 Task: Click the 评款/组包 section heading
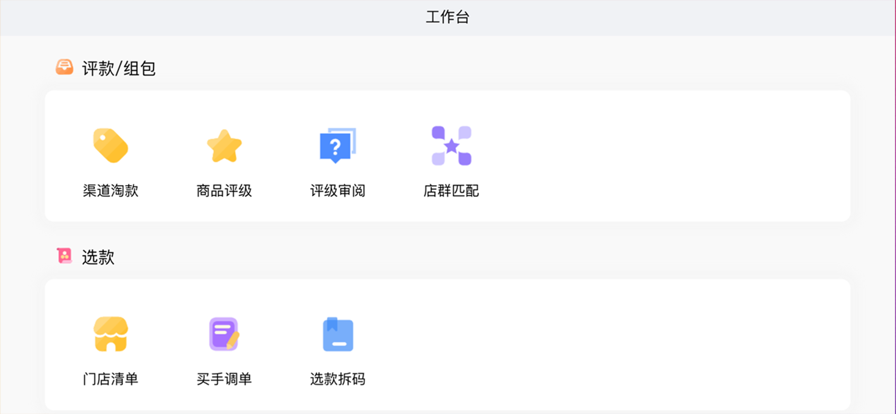pyautogui.click(x=119, y=69)
